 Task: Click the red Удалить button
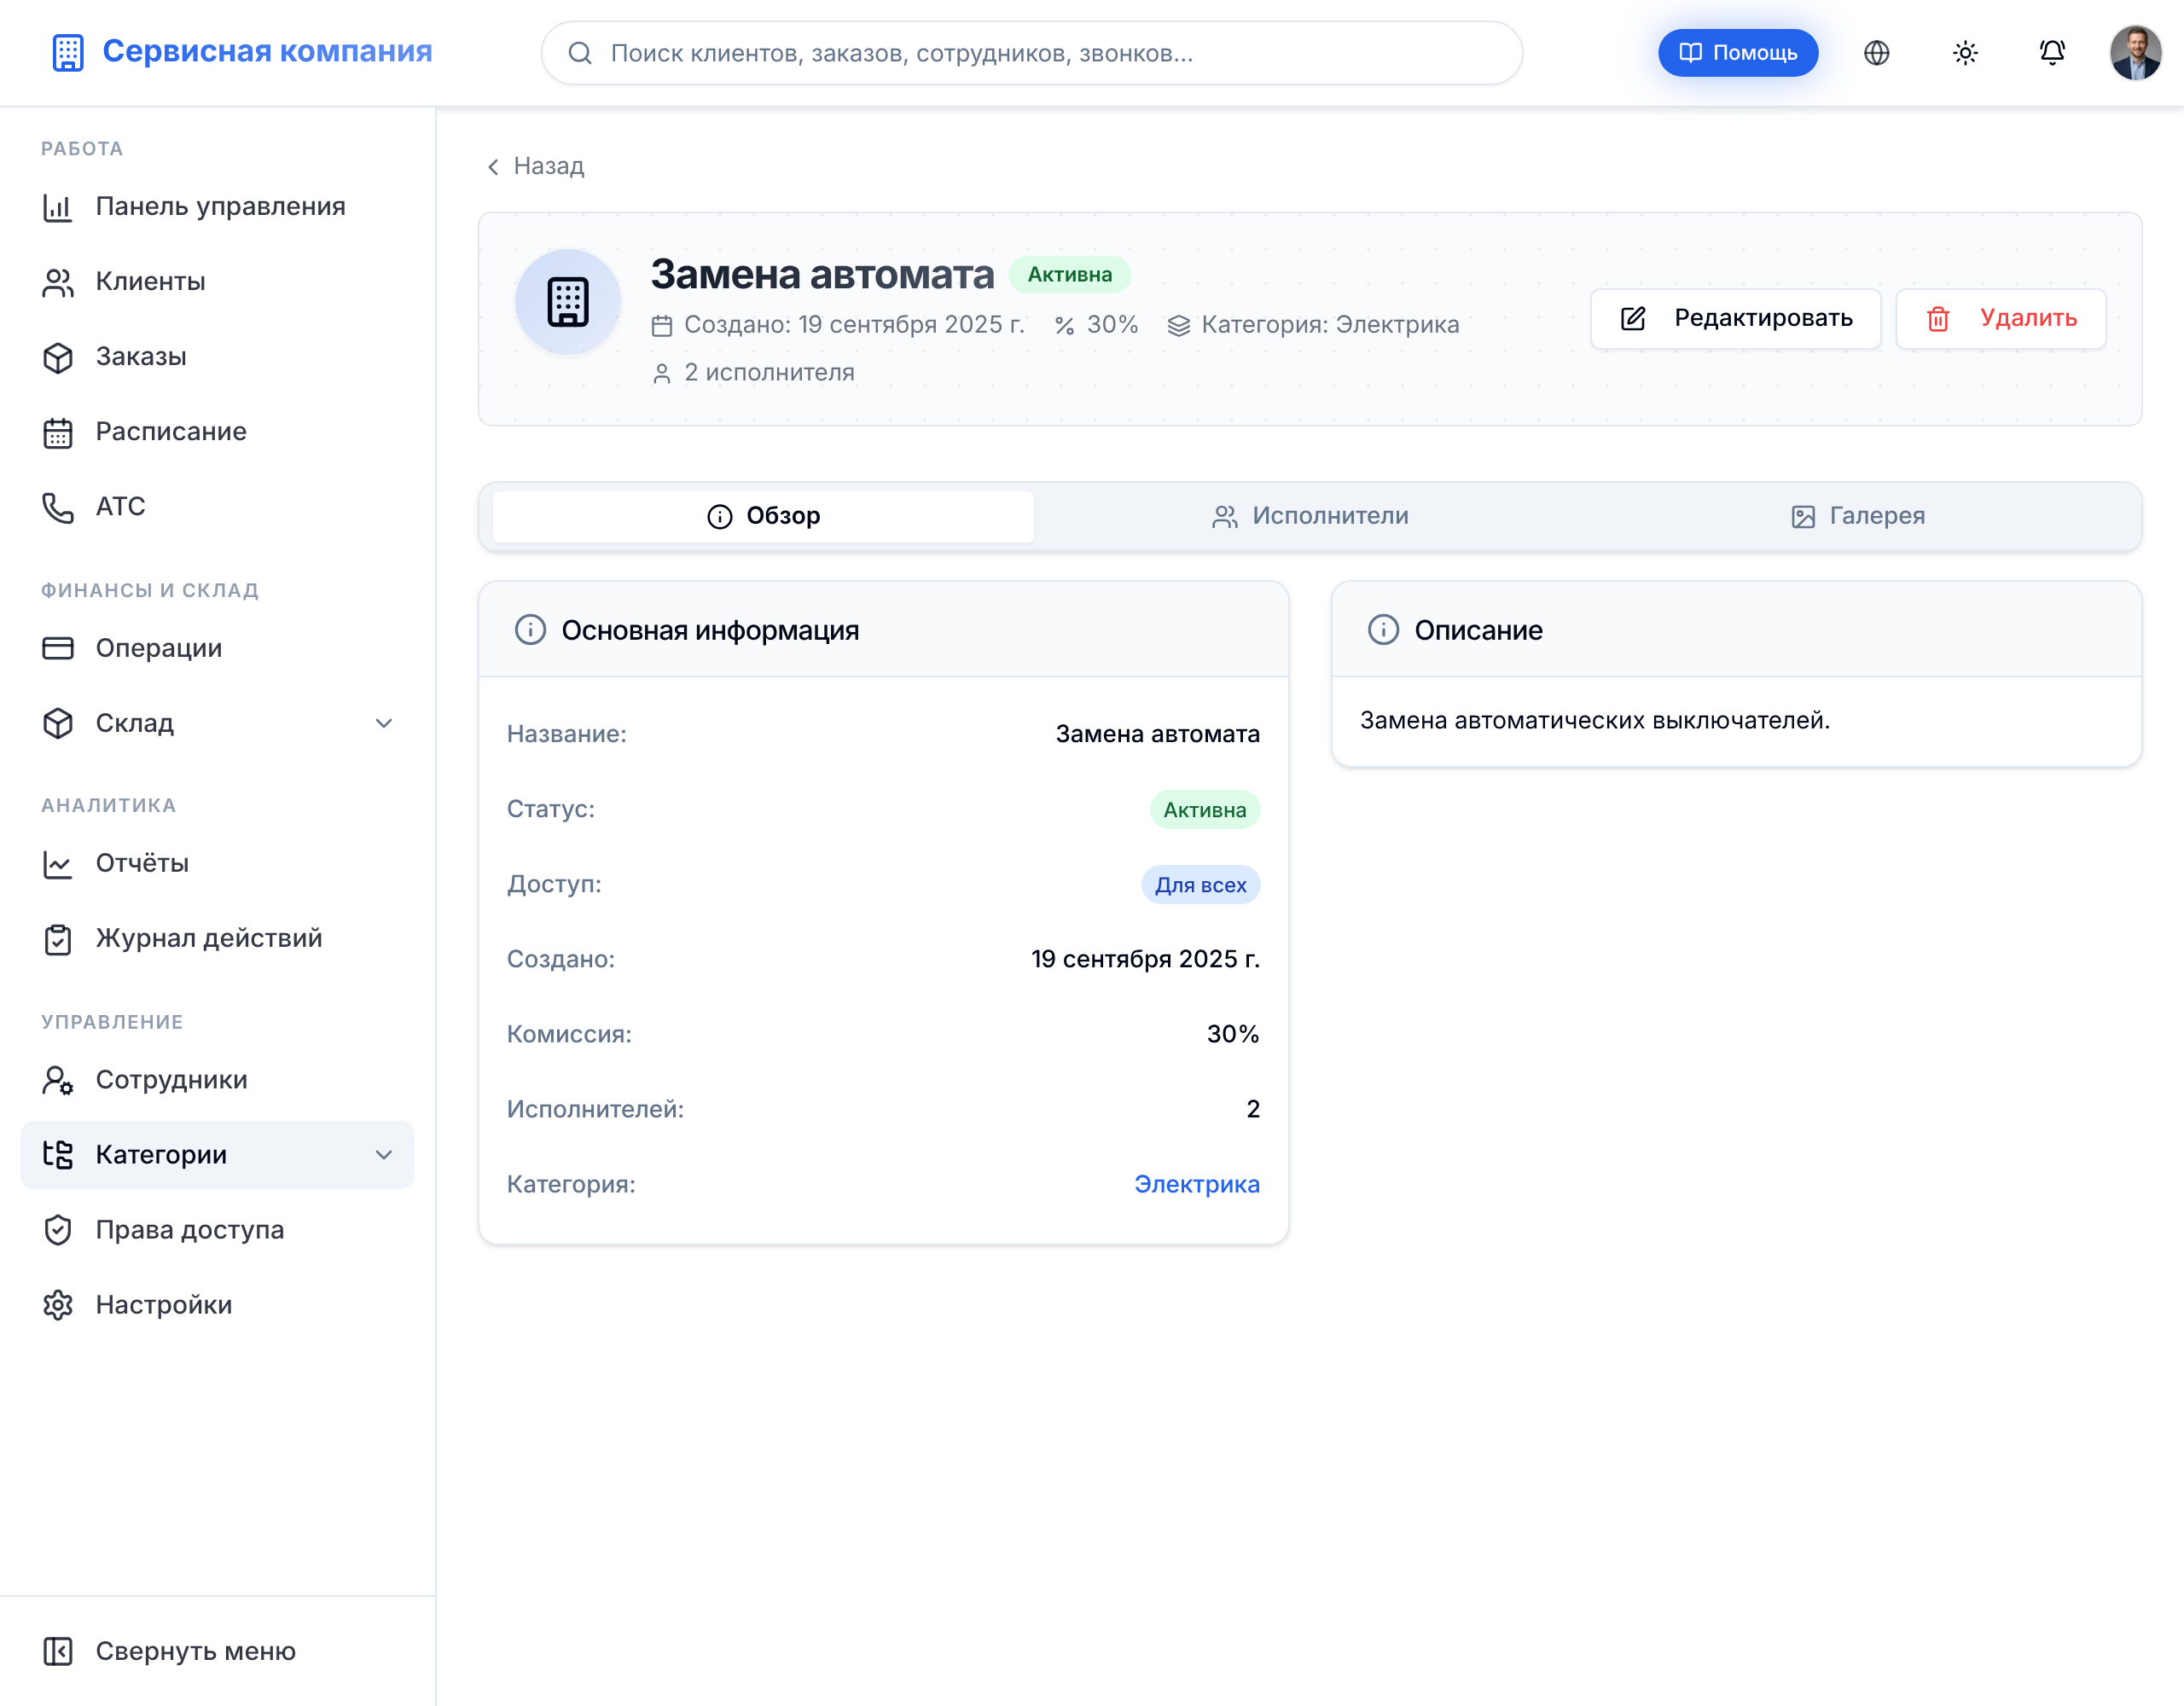pos(2001,318)
